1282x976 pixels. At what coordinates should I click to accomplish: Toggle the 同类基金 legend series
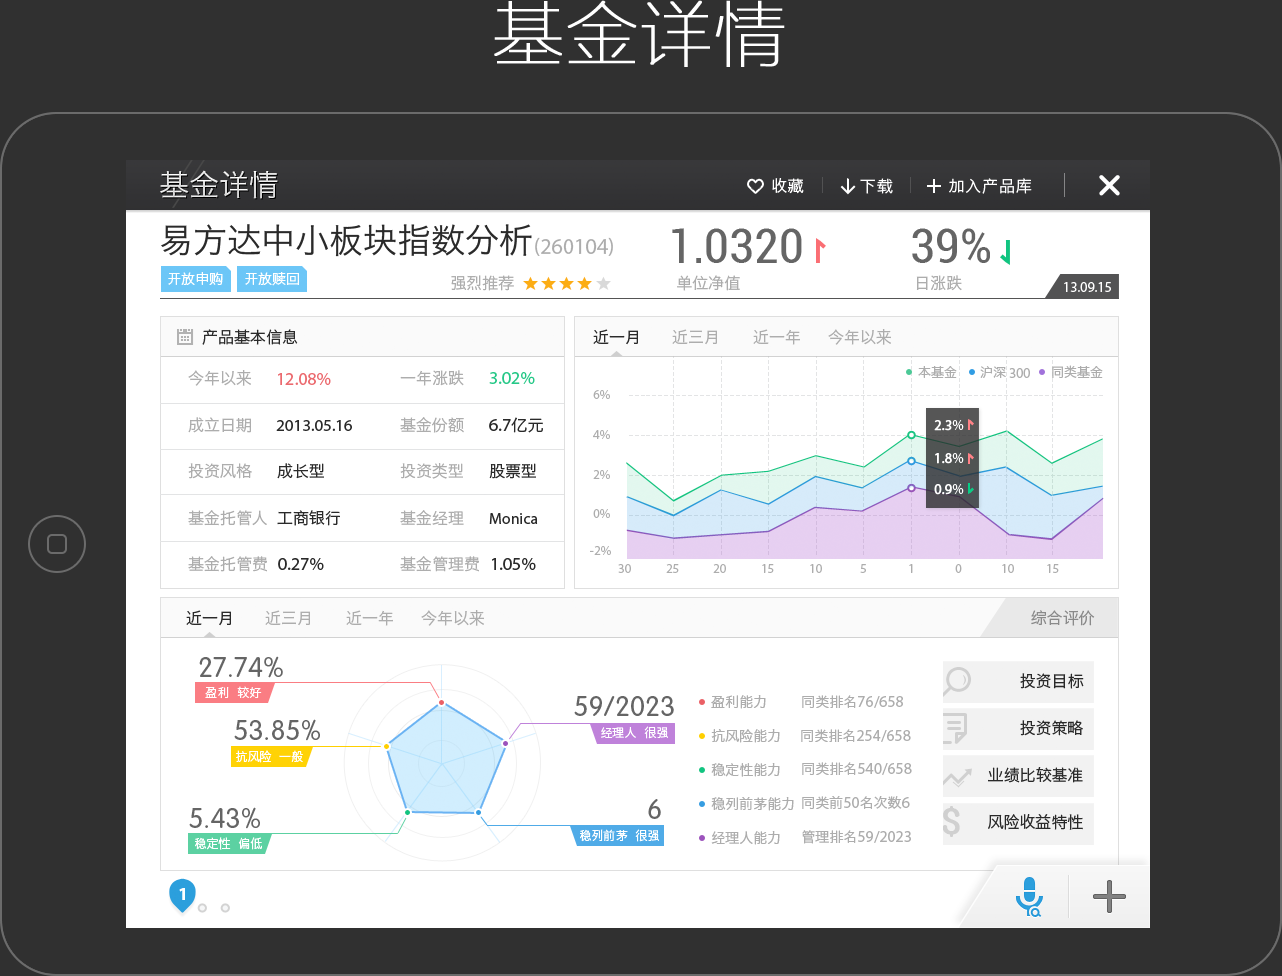(x=1071, y=372)
